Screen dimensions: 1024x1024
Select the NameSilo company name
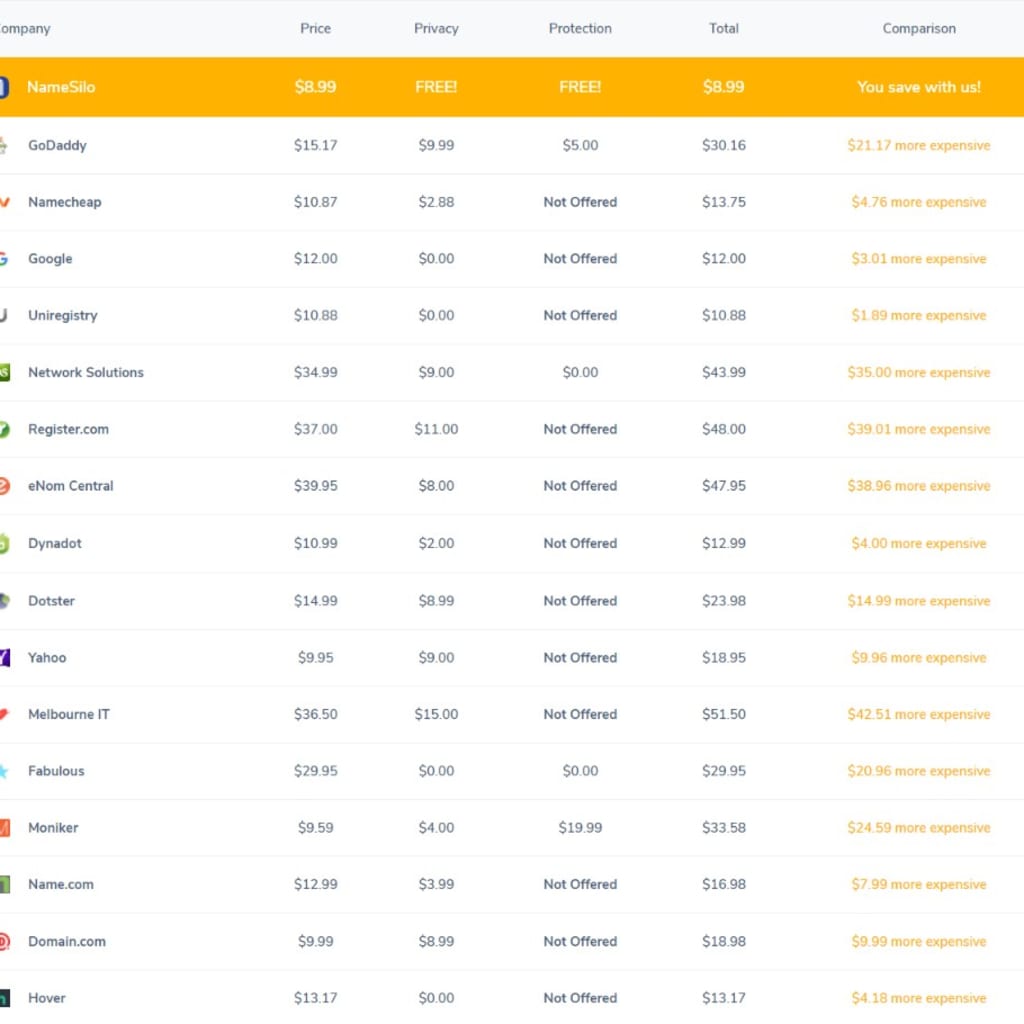click(x=61, y=87)
